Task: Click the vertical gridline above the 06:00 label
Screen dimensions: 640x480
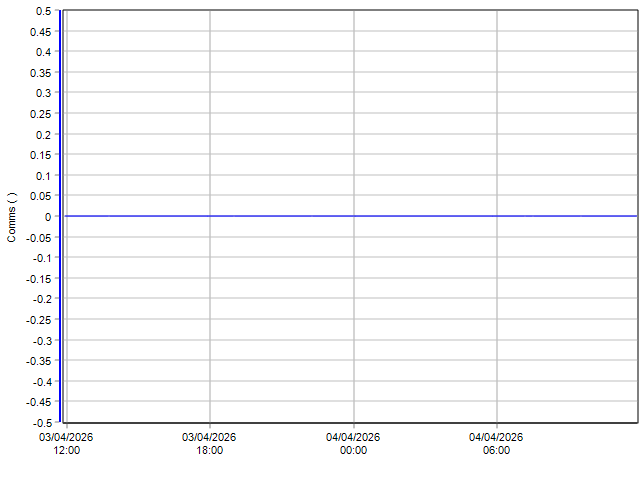Action: point(497,120)
